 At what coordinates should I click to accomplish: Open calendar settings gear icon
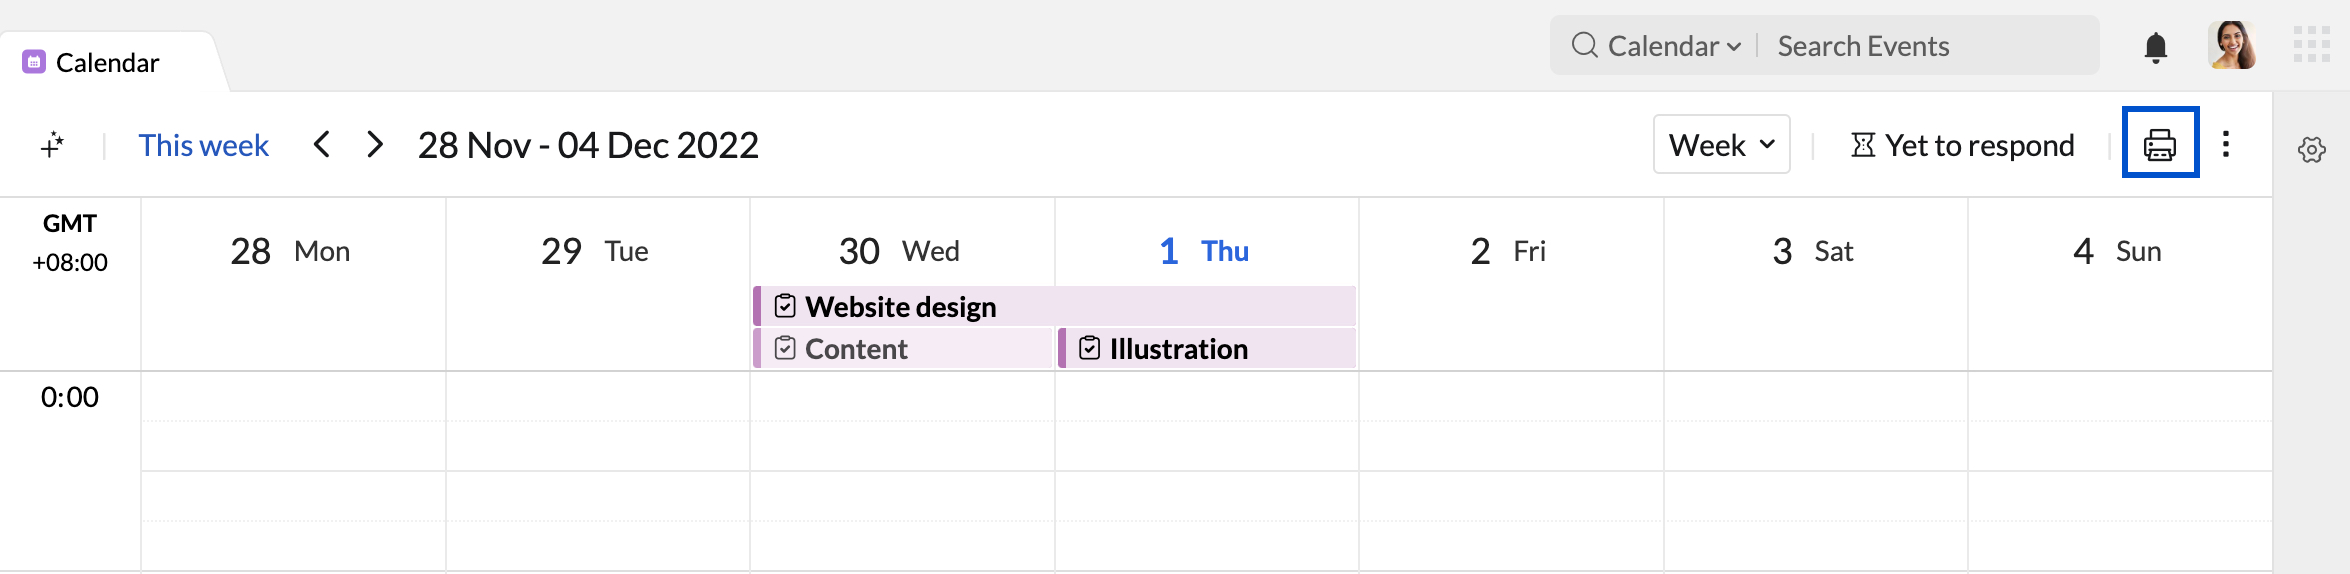click(2311, 150)
